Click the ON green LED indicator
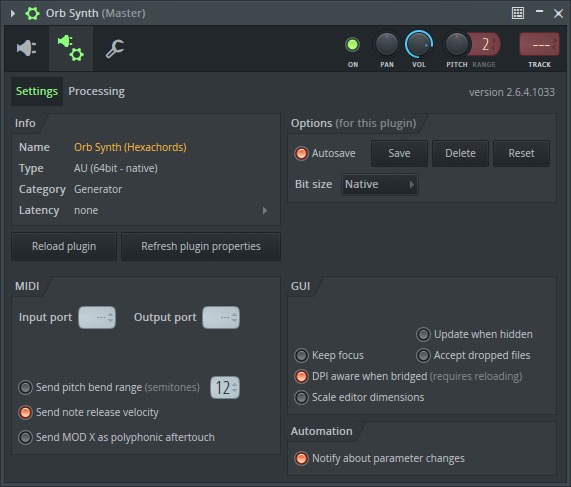This screenshot has width=571, height=487. pyautogui.click(x=352, y=45)
